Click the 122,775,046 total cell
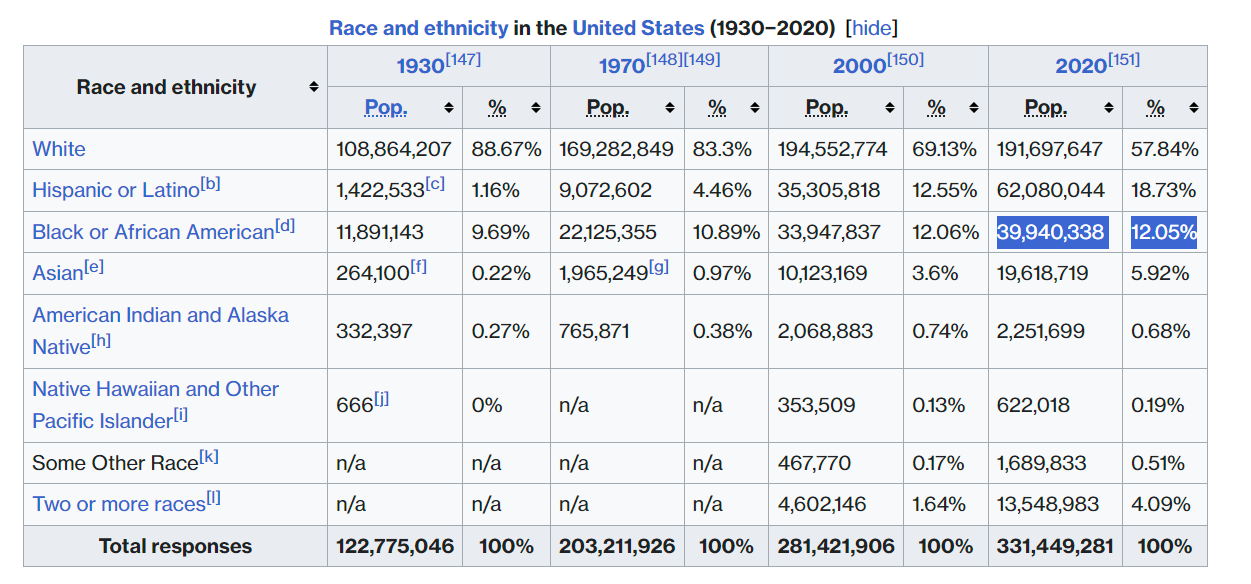 395,546
